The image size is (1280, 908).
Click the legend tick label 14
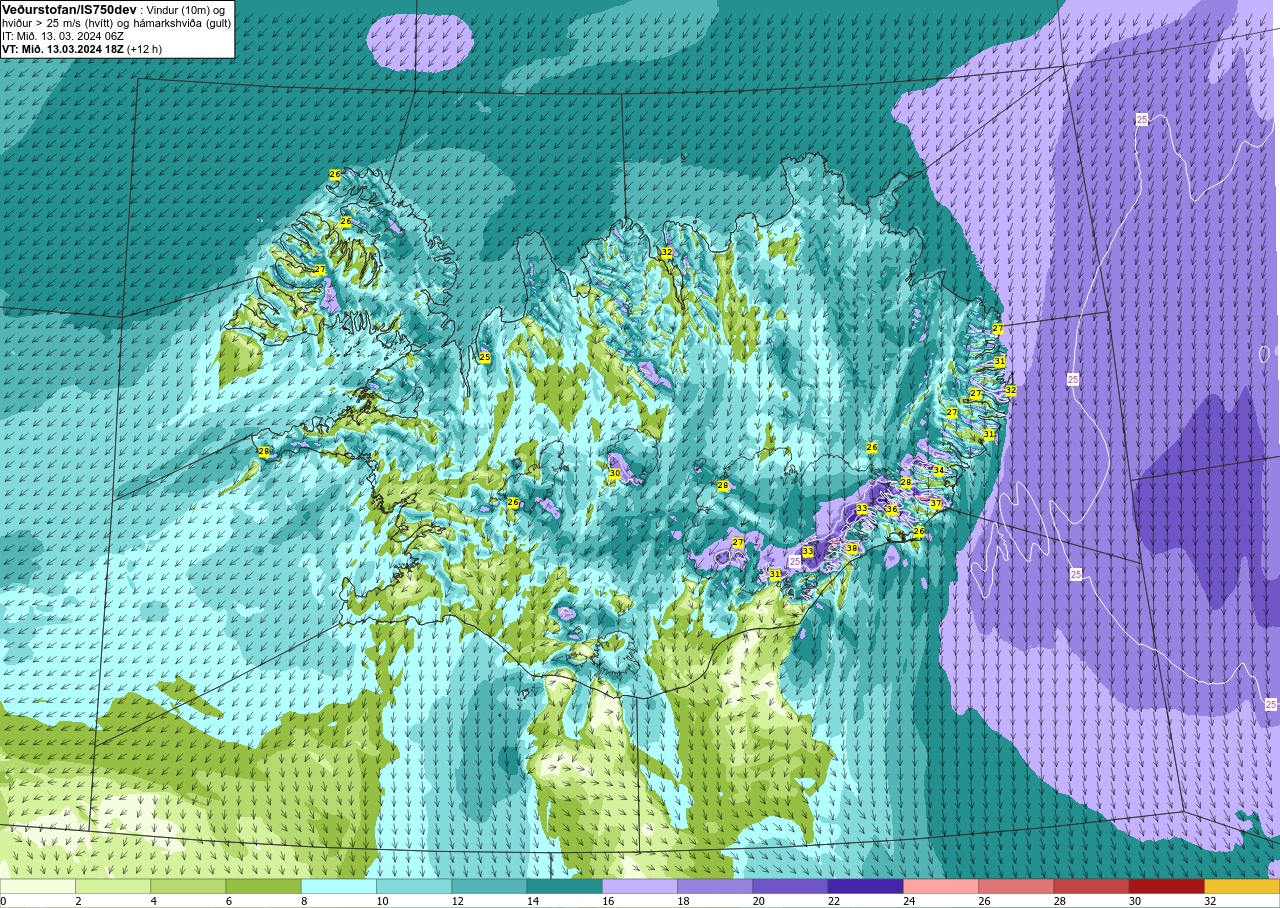(x=532, y=901)
